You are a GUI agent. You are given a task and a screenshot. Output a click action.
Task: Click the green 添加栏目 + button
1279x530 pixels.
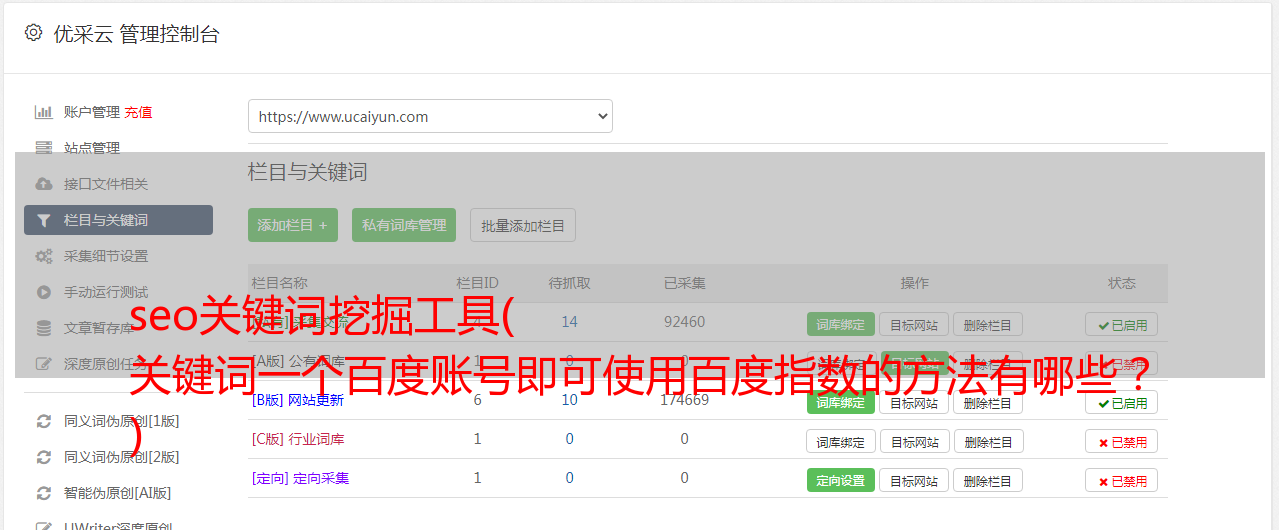pos(293,225)
